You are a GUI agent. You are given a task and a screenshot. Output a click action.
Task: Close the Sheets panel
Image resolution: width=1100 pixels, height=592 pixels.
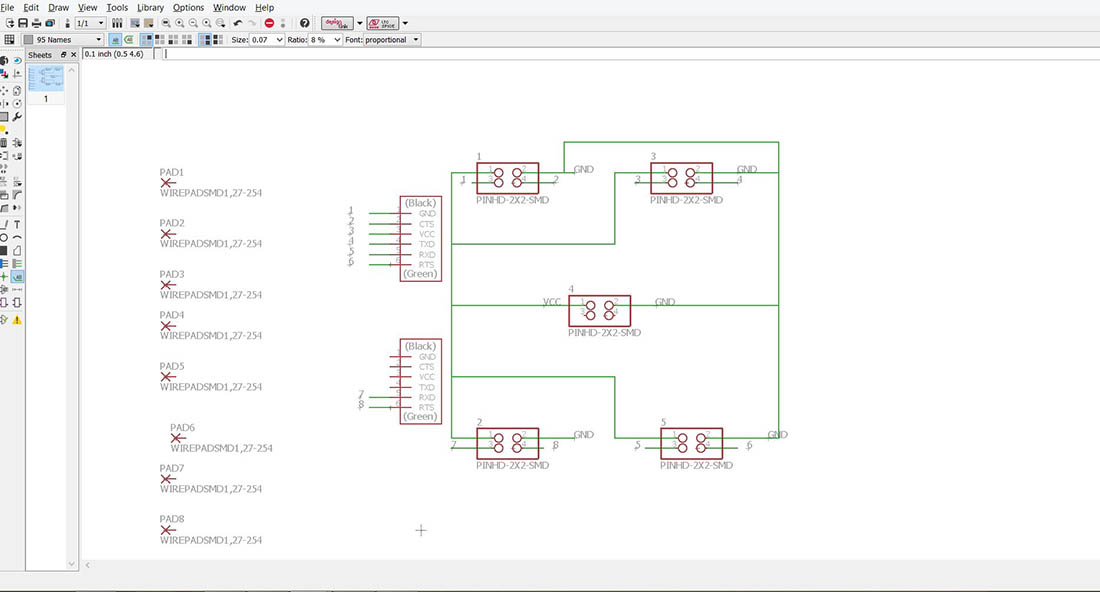[x=74, y=55]
